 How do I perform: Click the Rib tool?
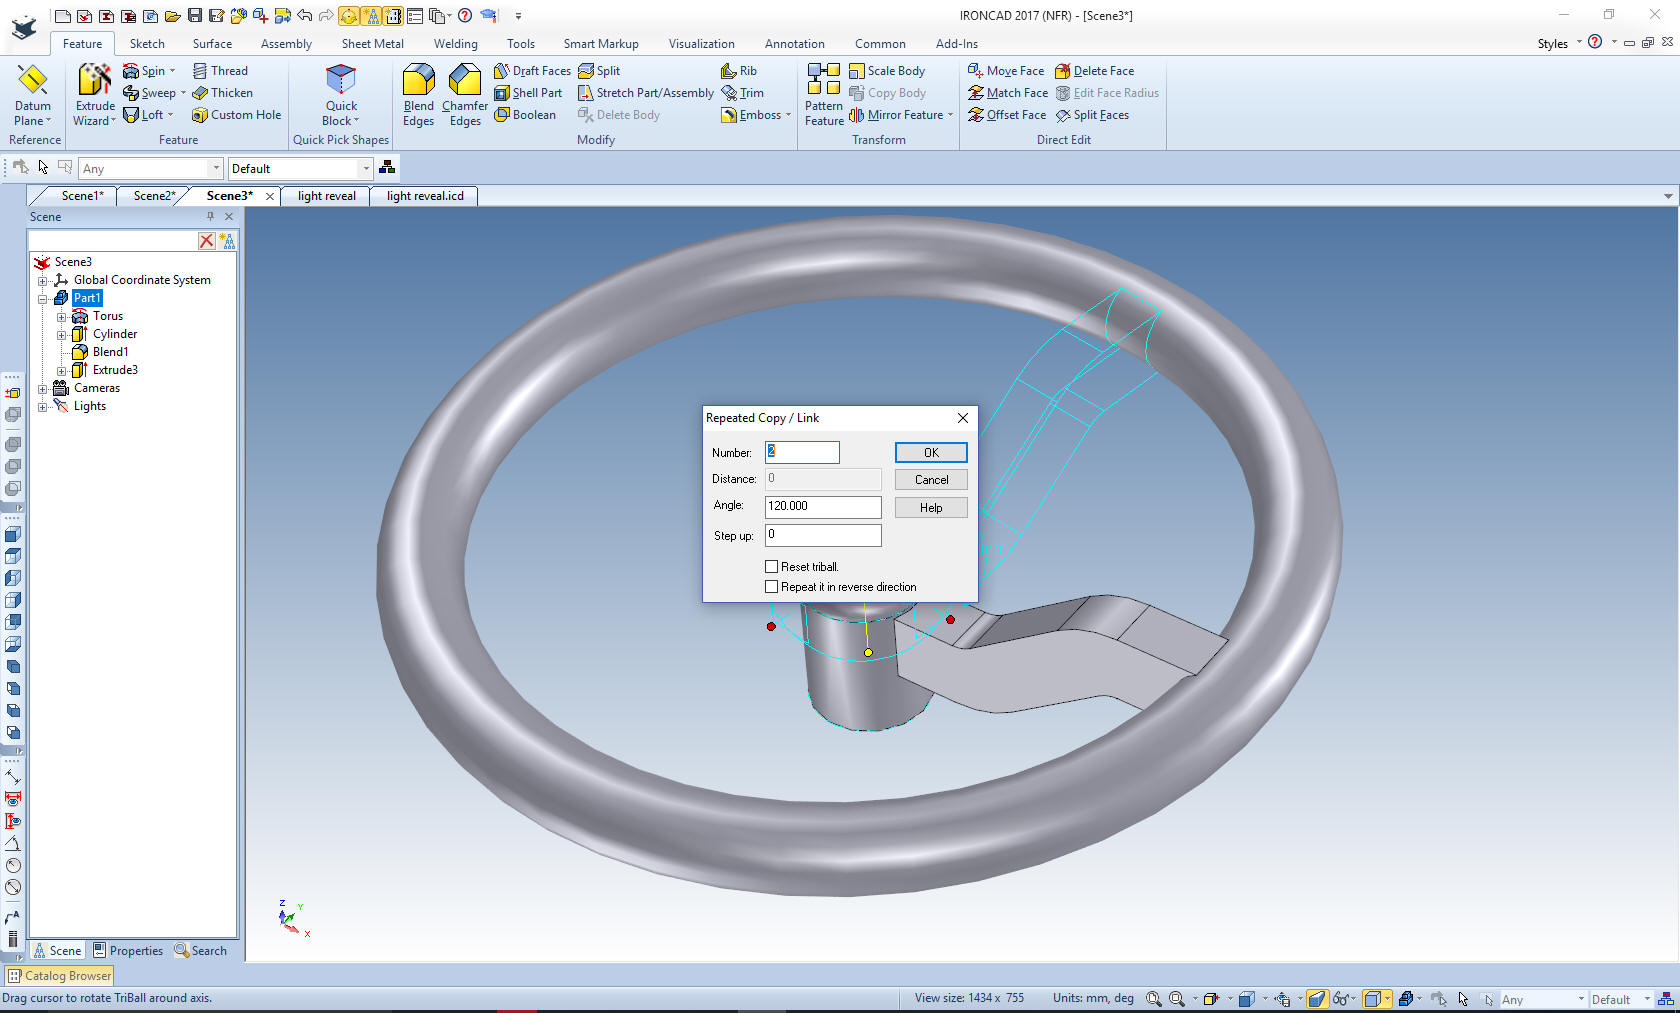[739, 71]
